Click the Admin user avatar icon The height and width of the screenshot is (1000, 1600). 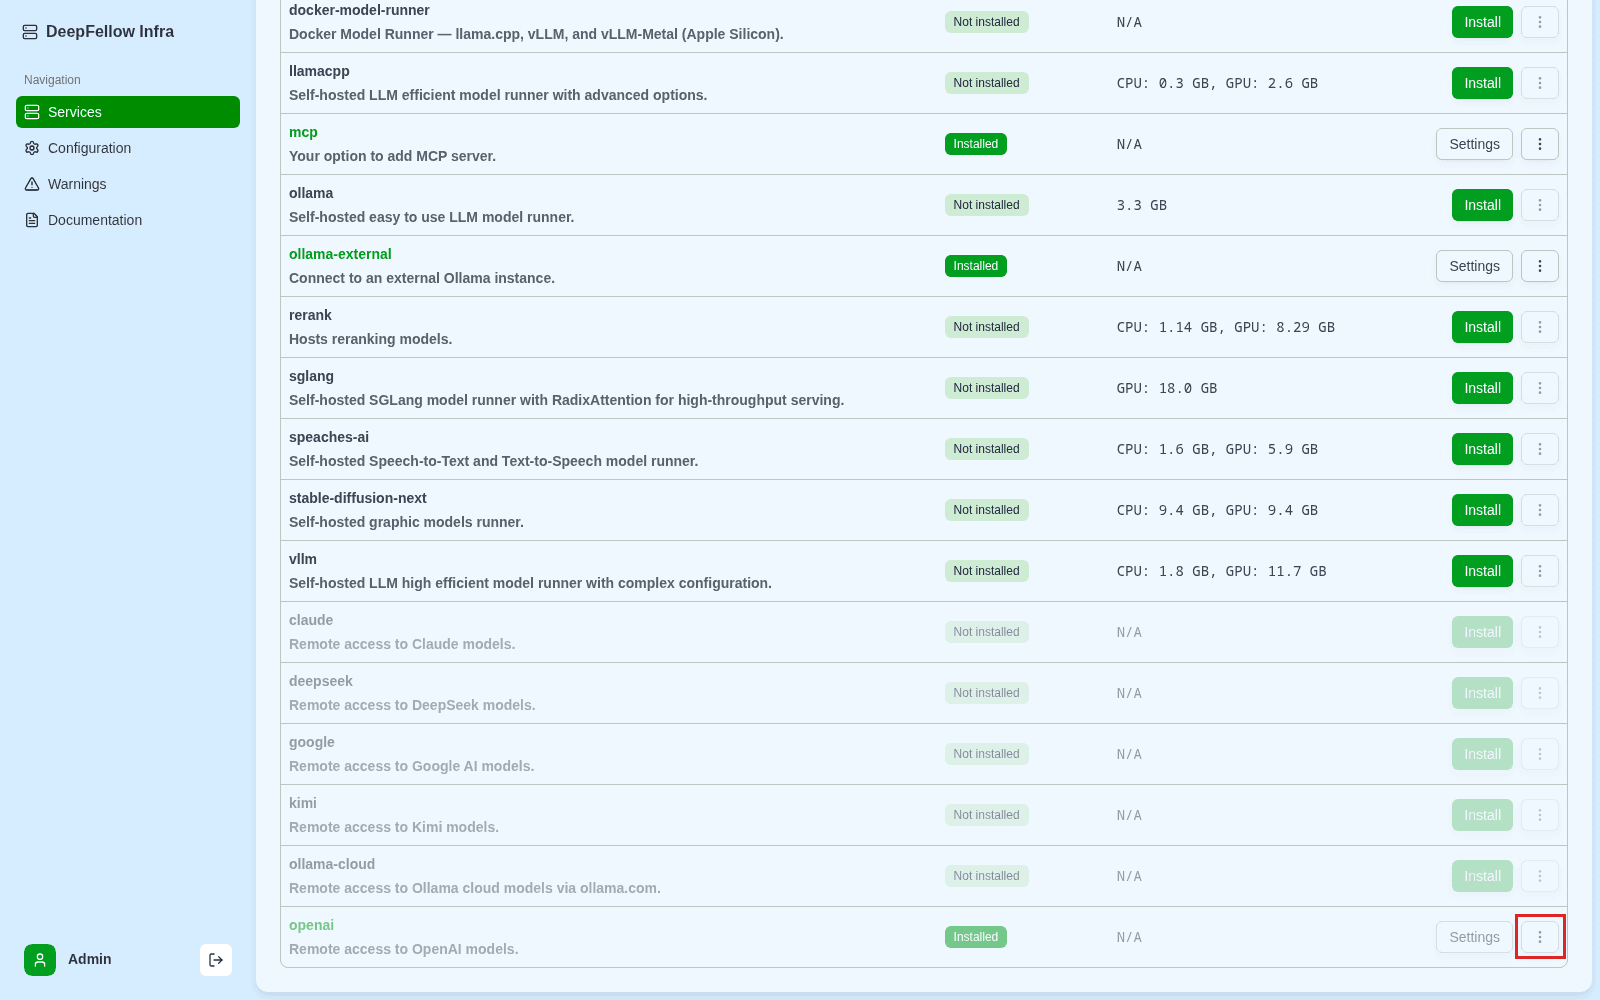pos(40,960)
